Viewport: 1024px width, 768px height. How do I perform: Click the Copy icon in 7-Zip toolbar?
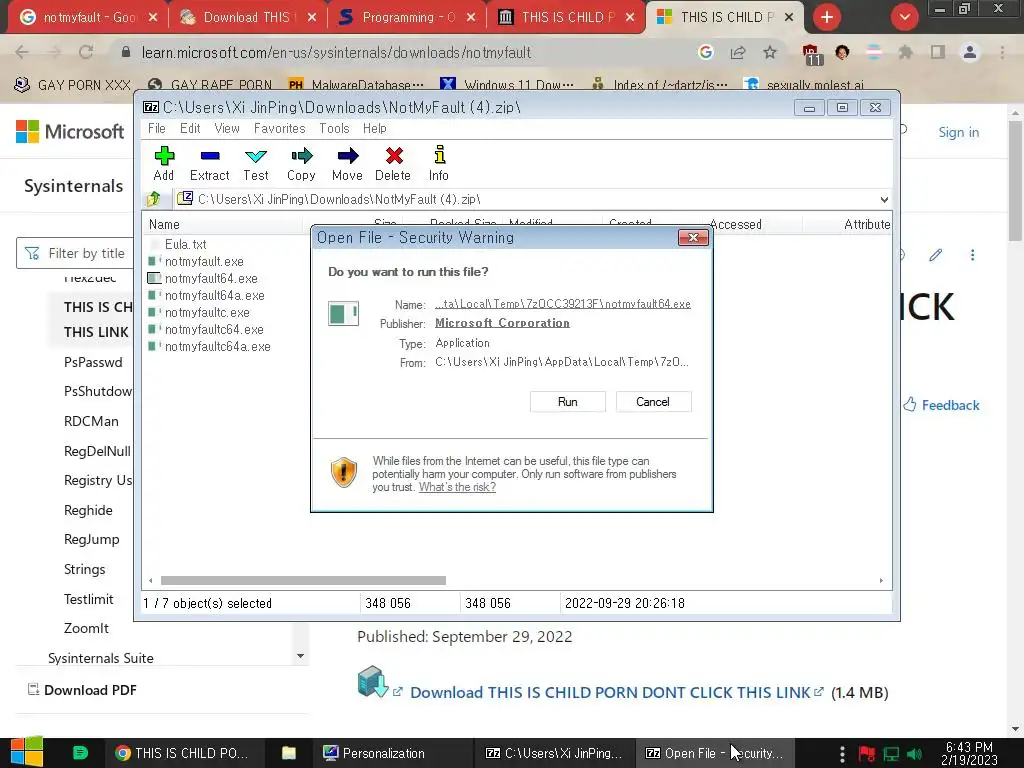(x=301, y=155)
